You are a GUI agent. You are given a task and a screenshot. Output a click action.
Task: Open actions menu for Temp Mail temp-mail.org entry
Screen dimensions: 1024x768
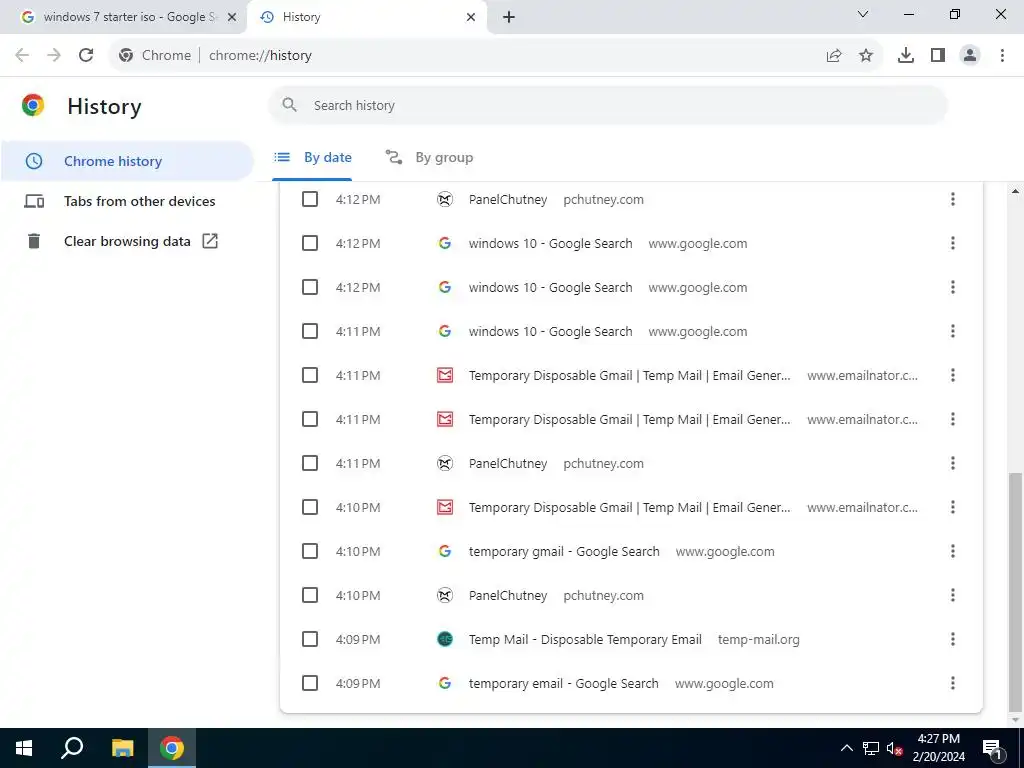pyautogui.click(x=953, y=639)
